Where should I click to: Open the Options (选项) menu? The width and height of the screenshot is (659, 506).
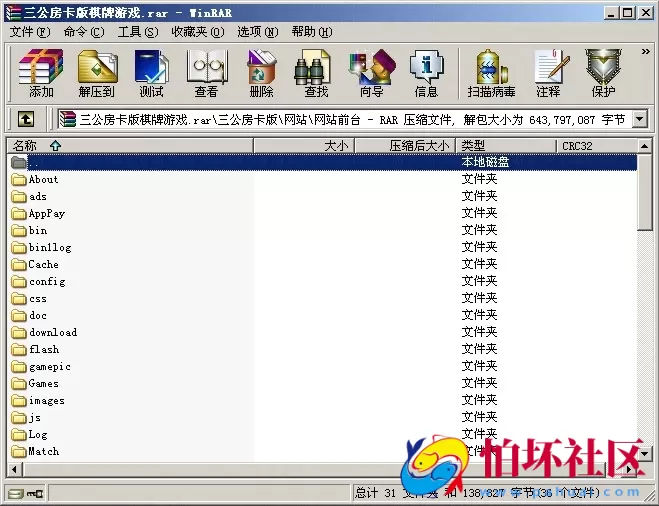pyautogui.click(x=258, y=32)
